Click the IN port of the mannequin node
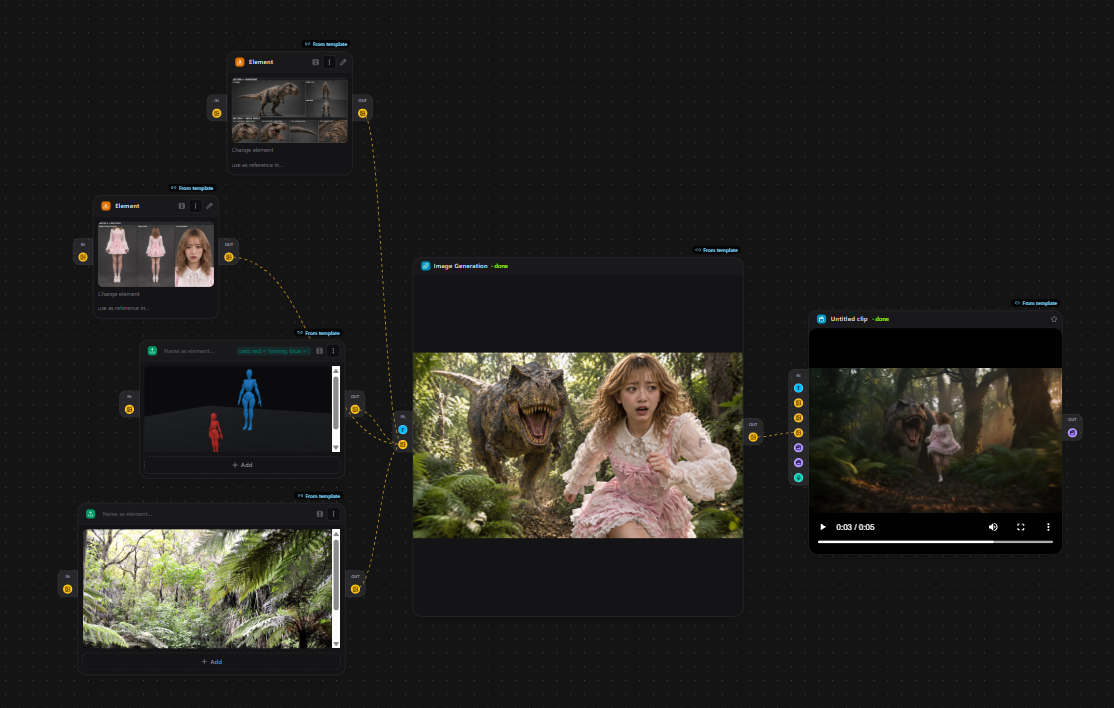Screen dimensions: 1114x708 pos(129,409)
